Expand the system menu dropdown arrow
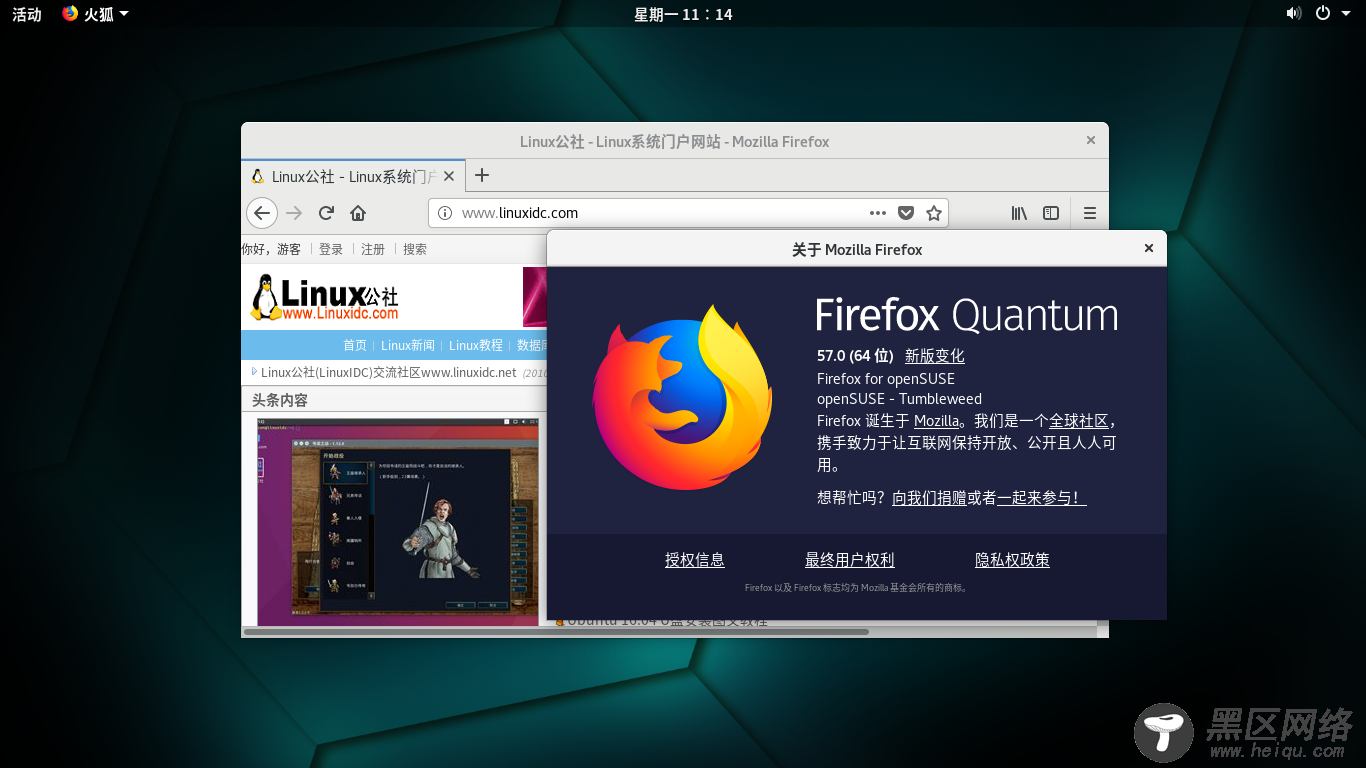Viewport: 1366px width, 768px height. click(1345, 14)
